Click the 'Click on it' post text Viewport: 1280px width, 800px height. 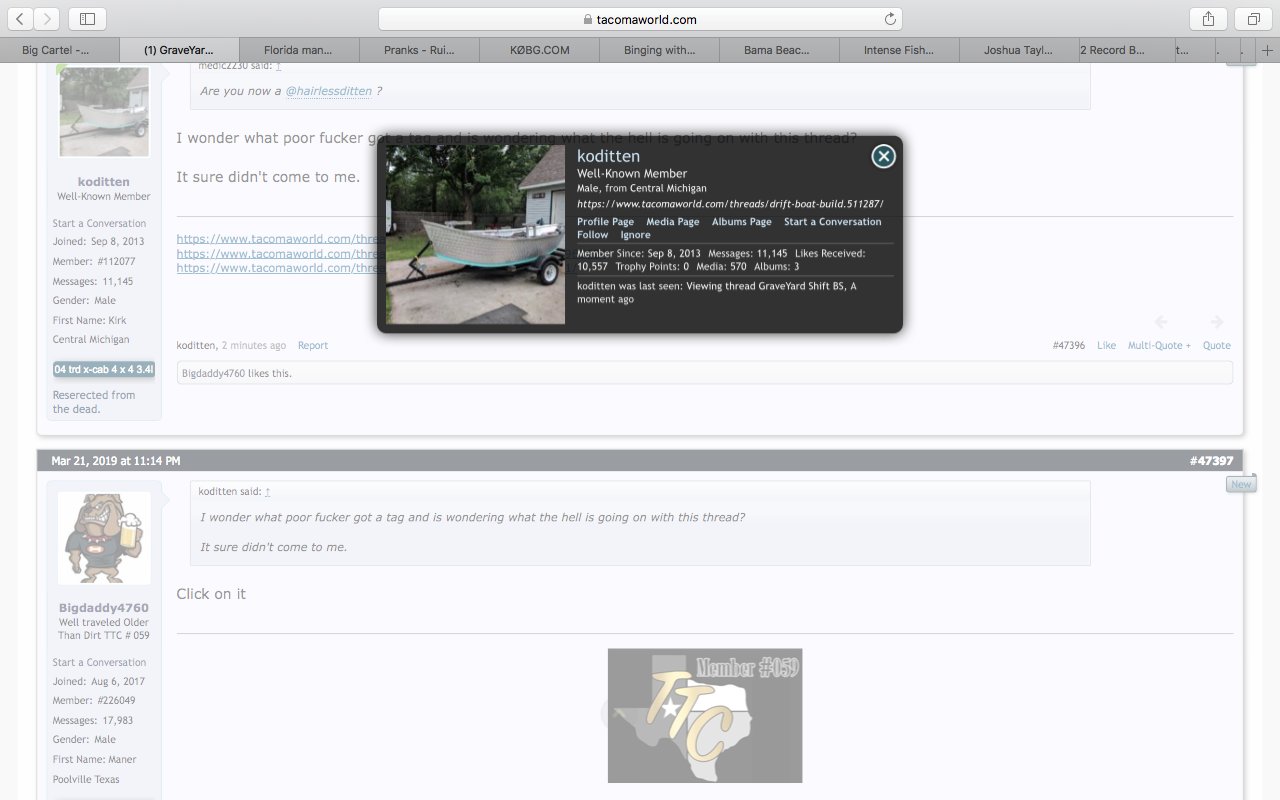coord(211,594)
